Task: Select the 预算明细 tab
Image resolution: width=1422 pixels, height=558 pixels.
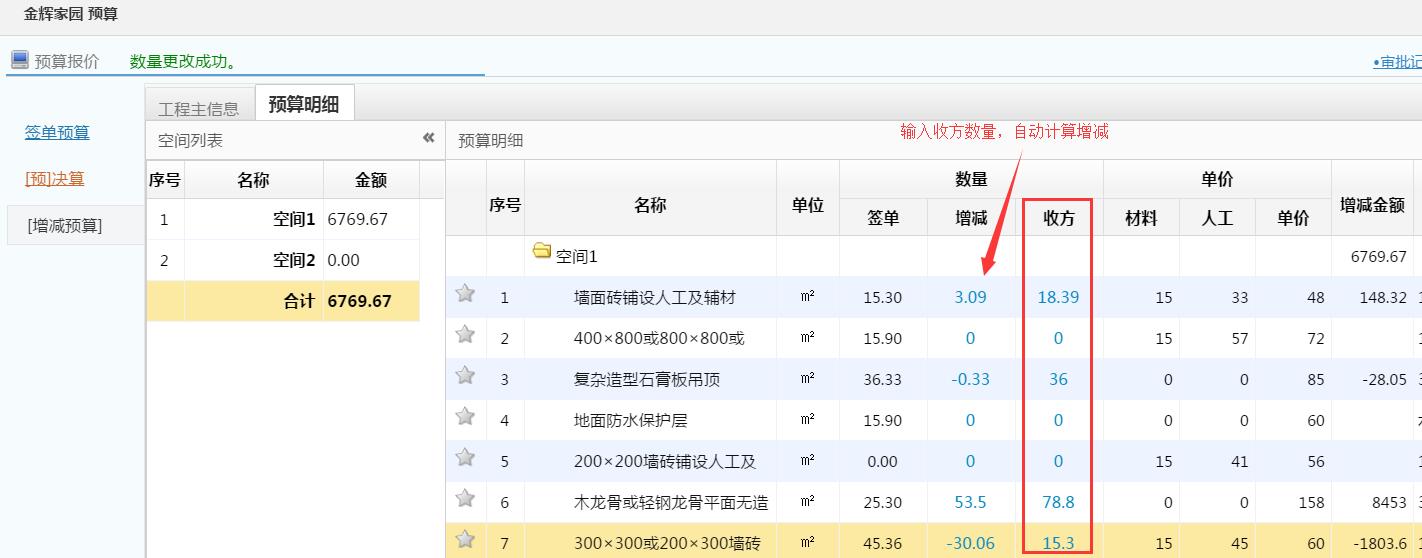Action: click(304, 105)
